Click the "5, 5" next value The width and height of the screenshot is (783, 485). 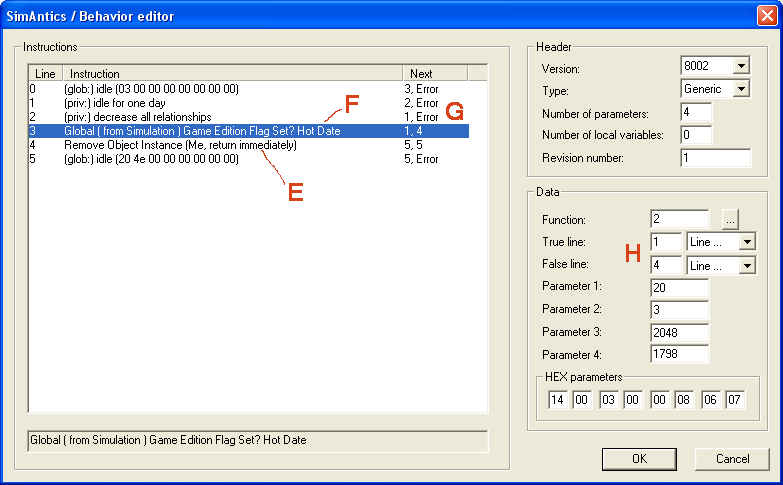[x=413, y=145]
